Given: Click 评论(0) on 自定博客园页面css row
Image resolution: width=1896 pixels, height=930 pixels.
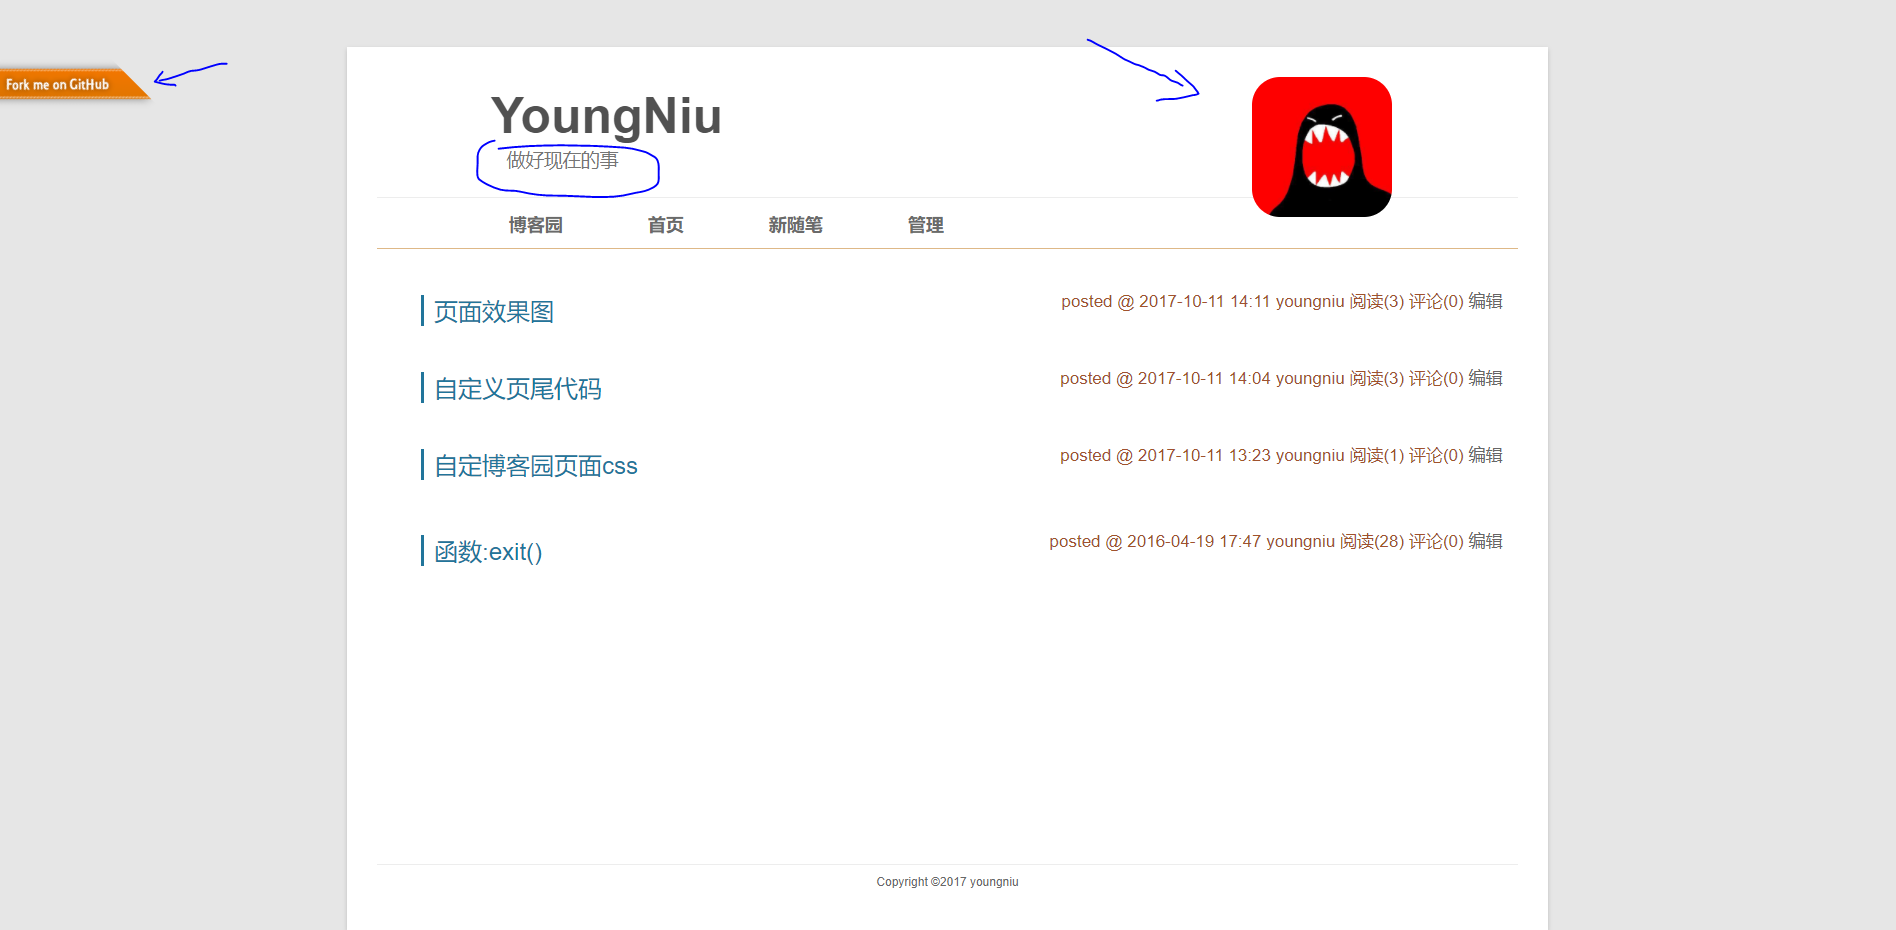Looking at the screenshot, I should [x=1436, y=455].
